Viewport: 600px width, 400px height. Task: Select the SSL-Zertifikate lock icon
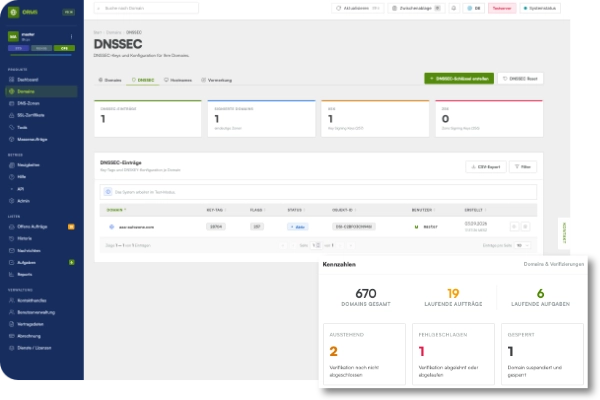11,115
